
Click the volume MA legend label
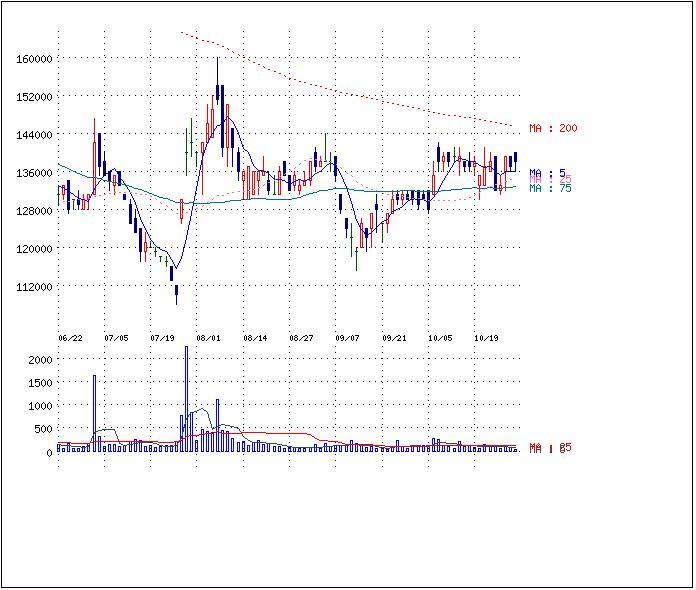tap(550, 448)
